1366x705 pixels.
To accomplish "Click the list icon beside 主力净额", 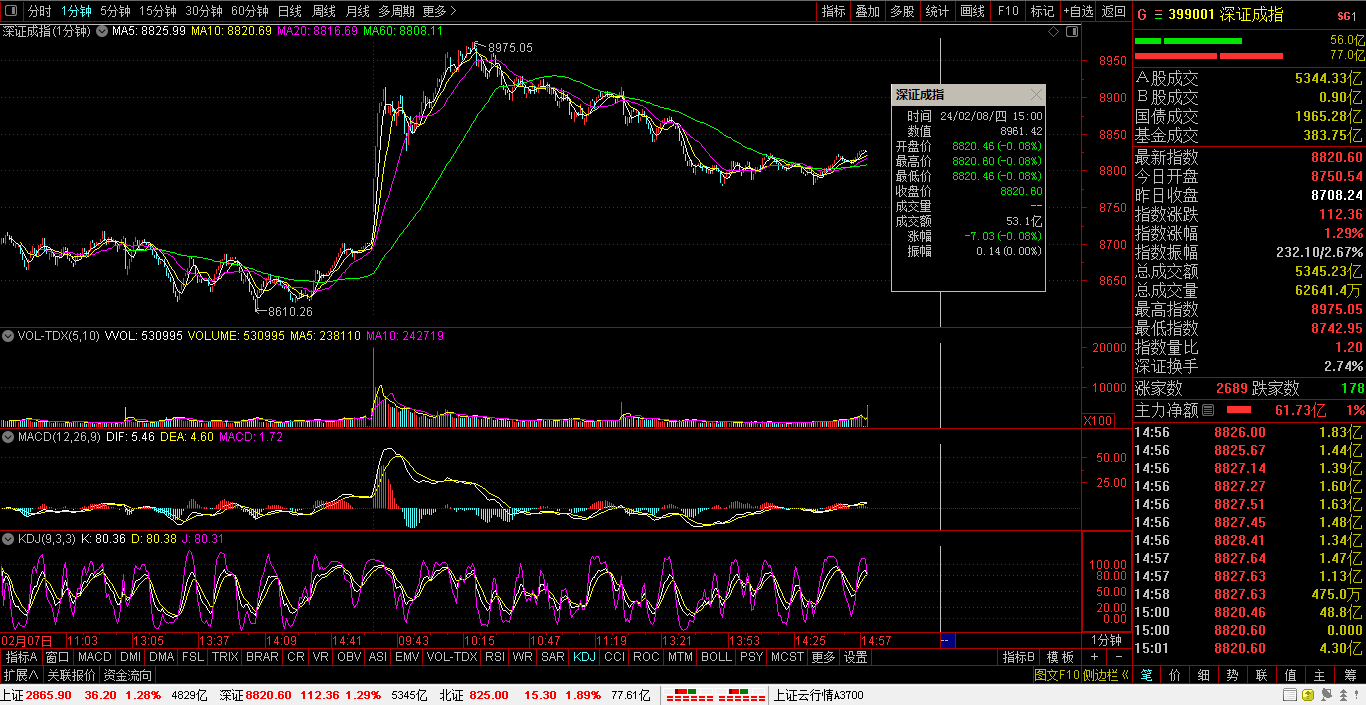I will 1208,410.
